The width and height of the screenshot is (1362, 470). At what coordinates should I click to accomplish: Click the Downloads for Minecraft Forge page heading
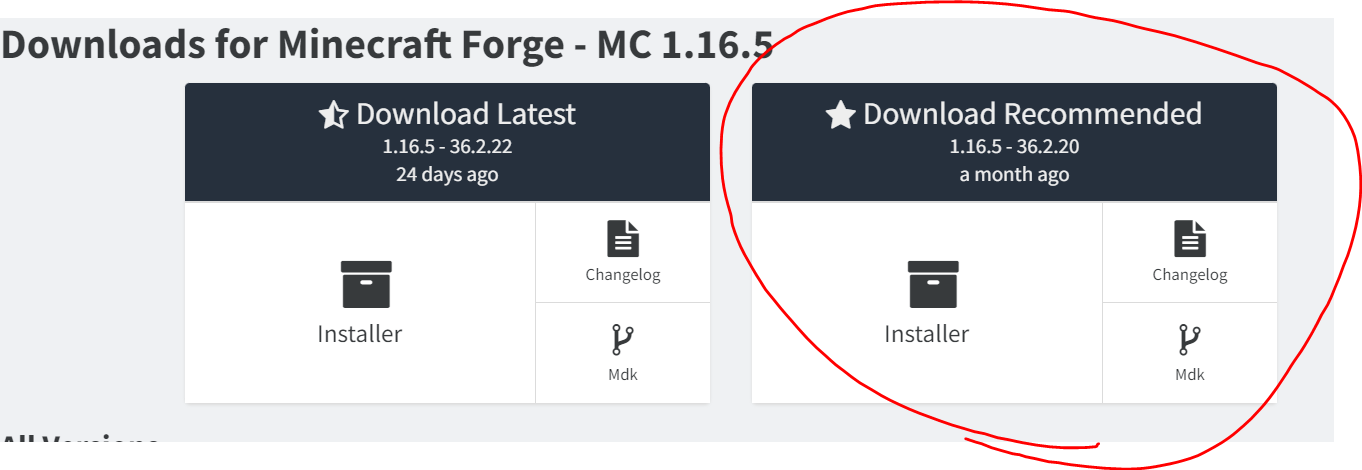(x=387, y=45)
